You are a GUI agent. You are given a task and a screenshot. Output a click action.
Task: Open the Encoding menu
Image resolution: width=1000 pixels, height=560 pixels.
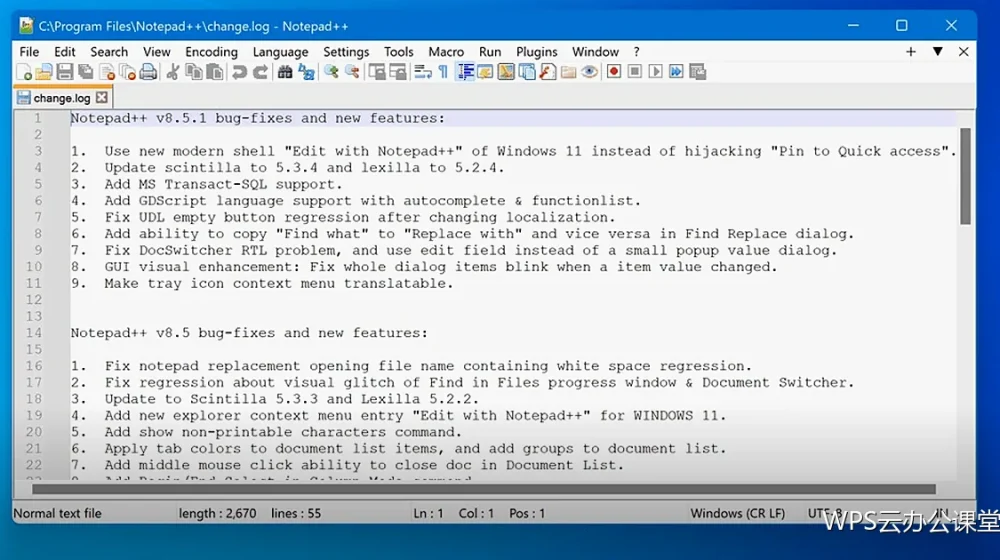point(211,52)
